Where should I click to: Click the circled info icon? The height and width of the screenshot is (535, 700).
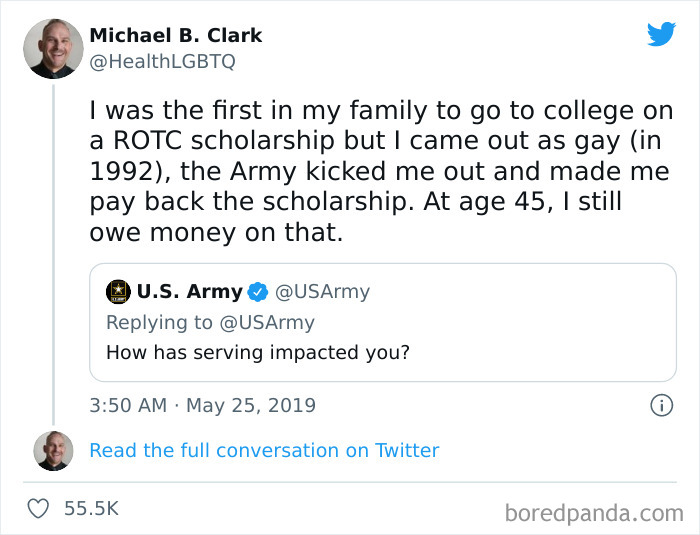(x=661, y=405)
